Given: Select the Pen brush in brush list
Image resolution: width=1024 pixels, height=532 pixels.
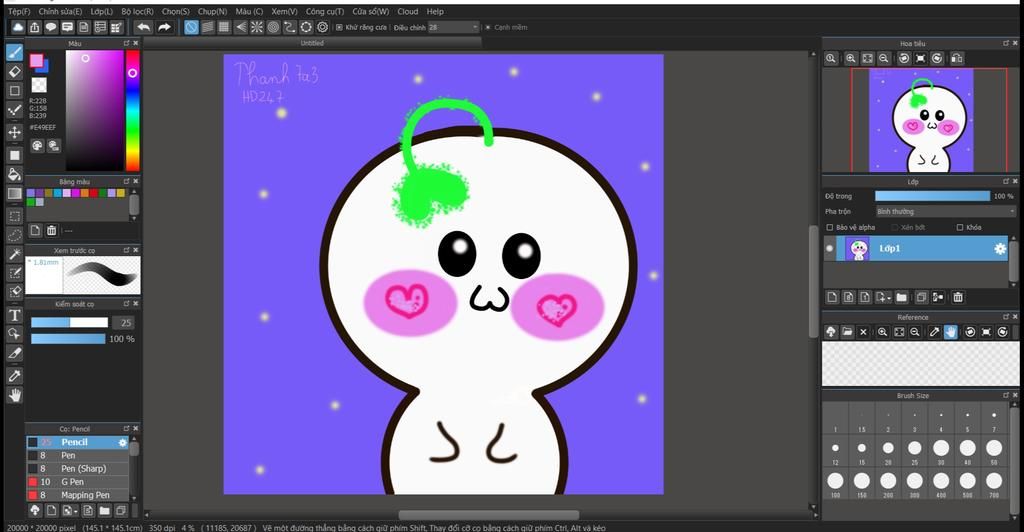Looking at the screenshot, I should (x=78, y=456).
